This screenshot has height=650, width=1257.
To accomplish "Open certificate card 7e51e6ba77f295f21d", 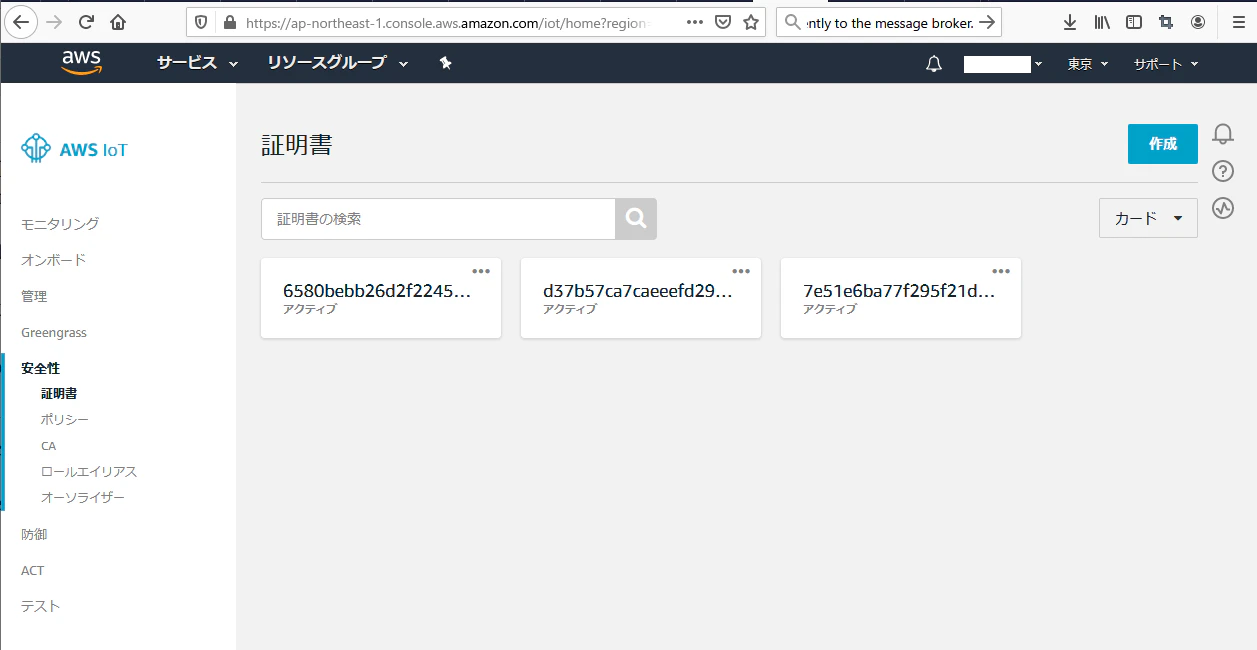I will [901, 298].
